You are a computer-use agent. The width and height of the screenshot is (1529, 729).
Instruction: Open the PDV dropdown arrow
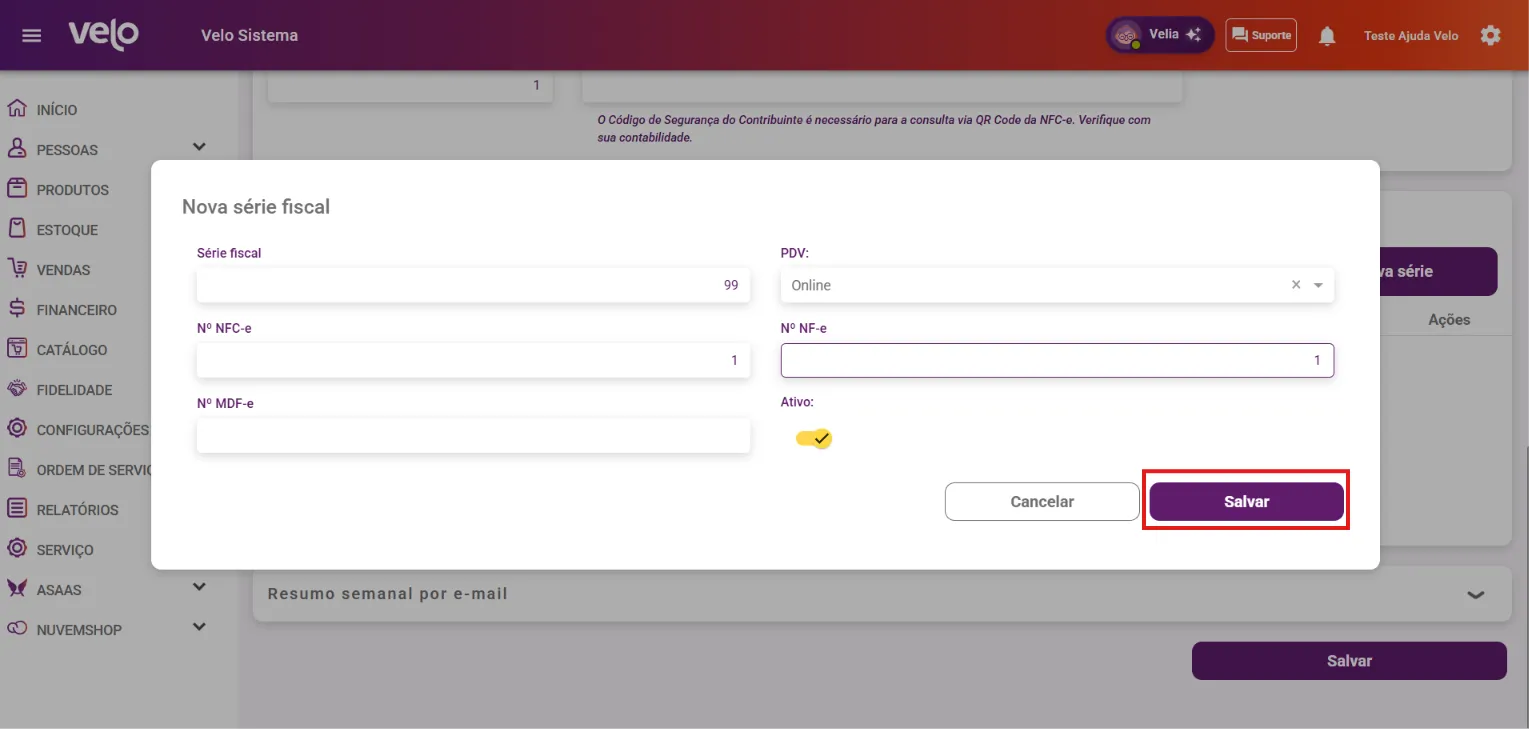[1318, 285]
